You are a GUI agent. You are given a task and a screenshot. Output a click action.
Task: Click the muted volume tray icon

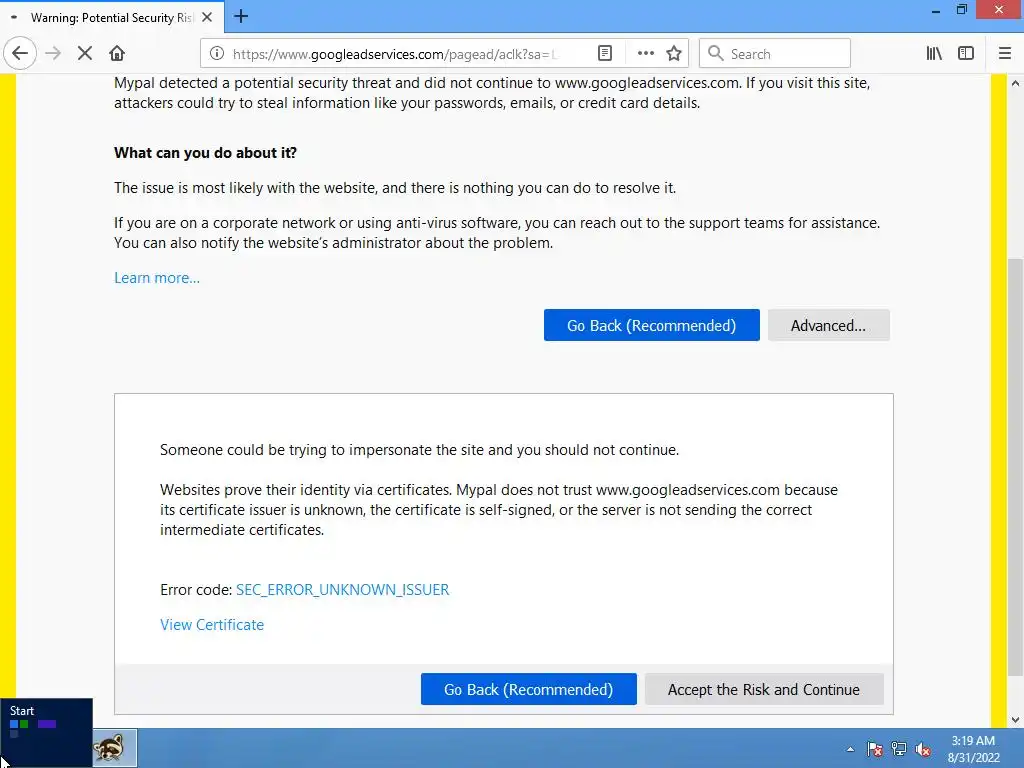(923, 750)
